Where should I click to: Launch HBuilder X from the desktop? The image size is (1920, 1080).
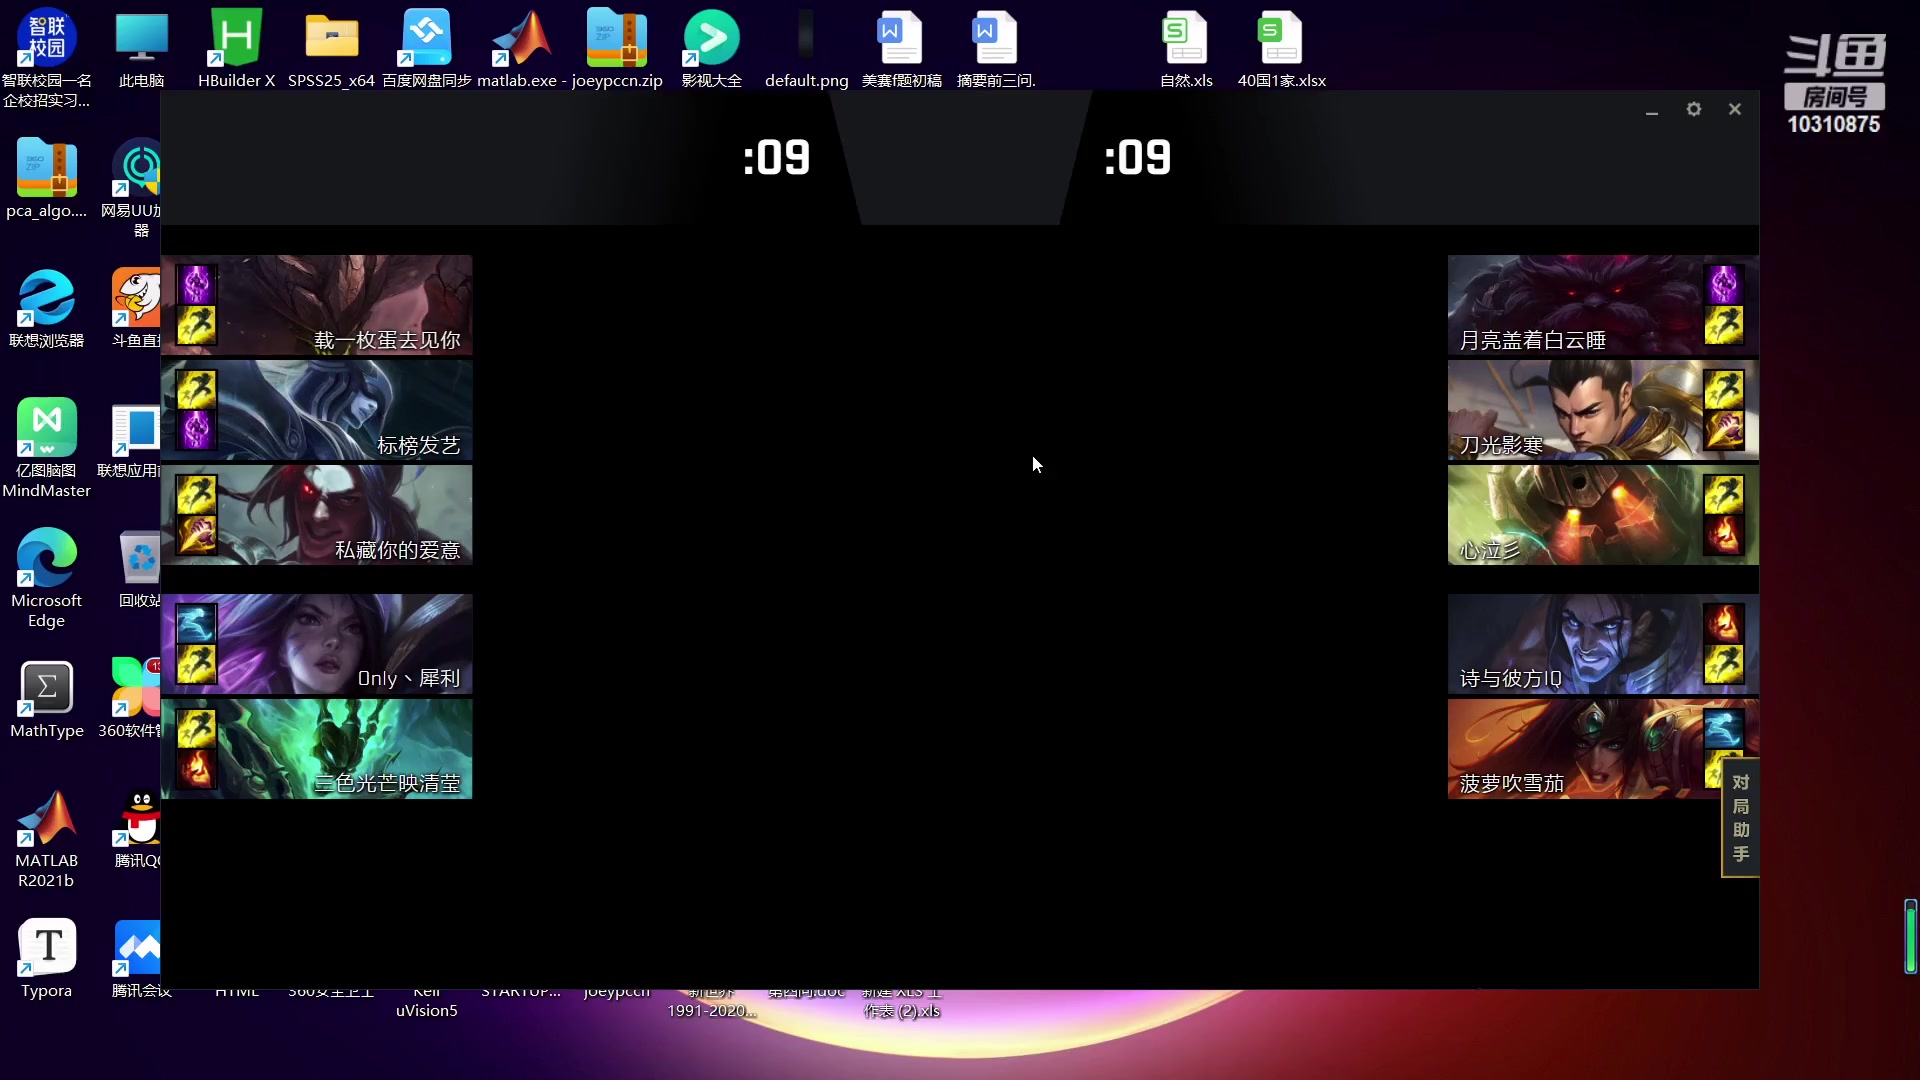[x=236, y=48]
